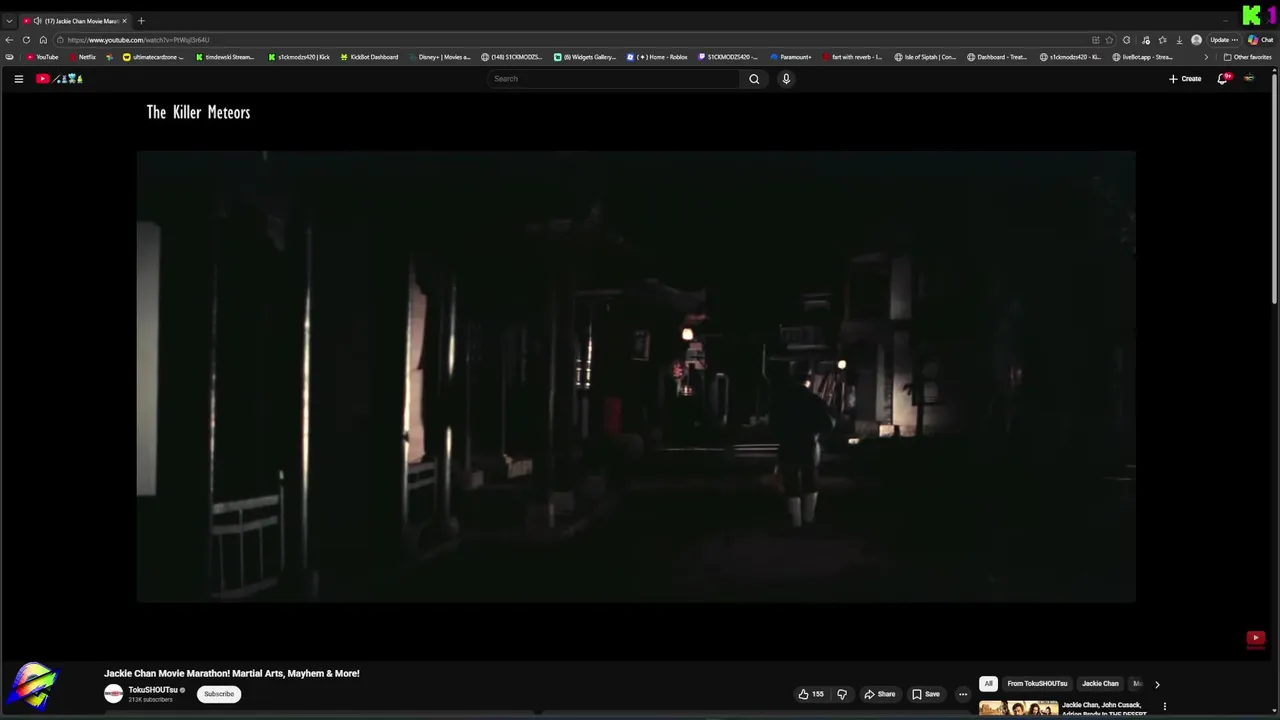Image resolution: width=1280 pixels, height=720 pixels.
Task: Select the From TokuSHOUTsu filter chip
Action: (1037, 684)
